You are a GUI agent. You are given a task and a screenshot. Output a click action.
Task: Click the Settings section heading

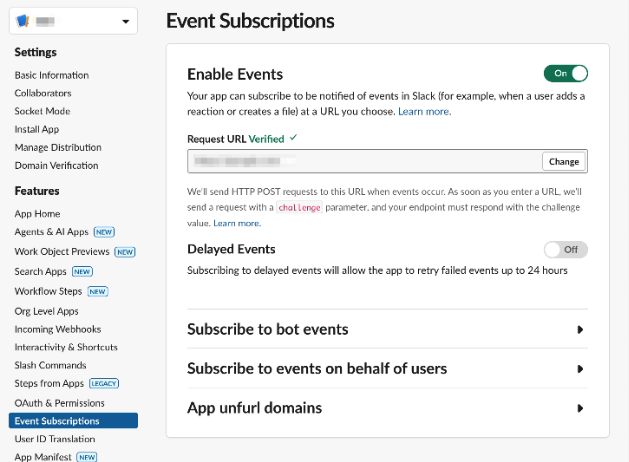tap(36, 52)
